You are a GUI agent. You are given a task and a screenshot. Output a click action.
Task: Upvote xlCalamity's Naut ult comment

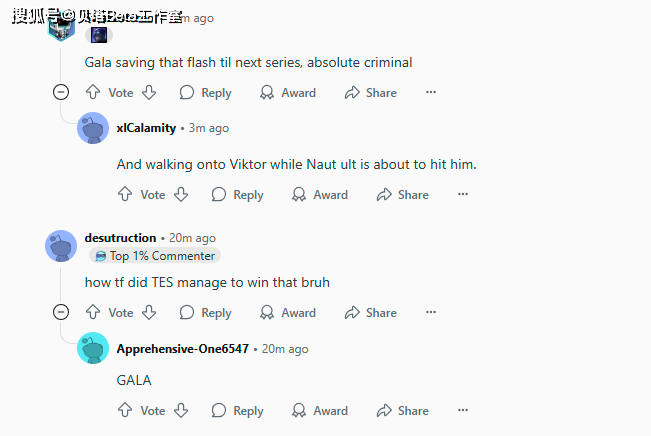pos(125,194)
